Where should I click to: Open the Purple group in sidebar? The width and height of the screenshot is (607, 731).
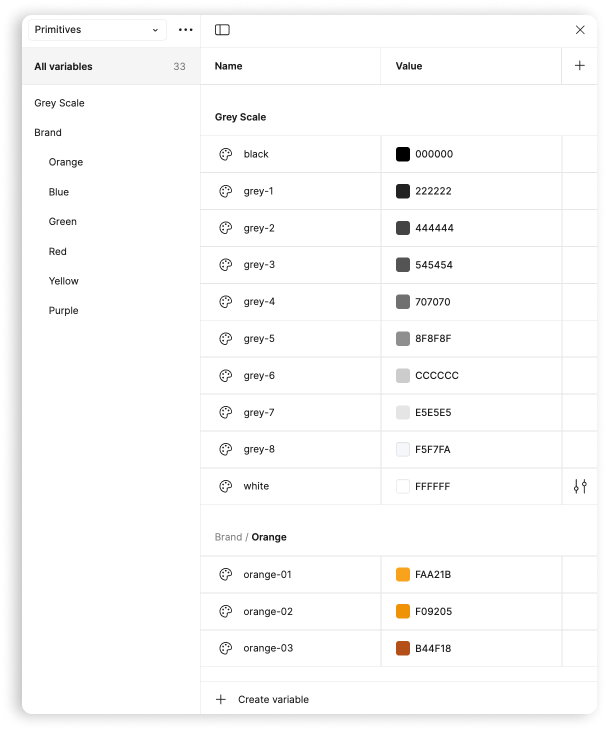click(63, 311)
